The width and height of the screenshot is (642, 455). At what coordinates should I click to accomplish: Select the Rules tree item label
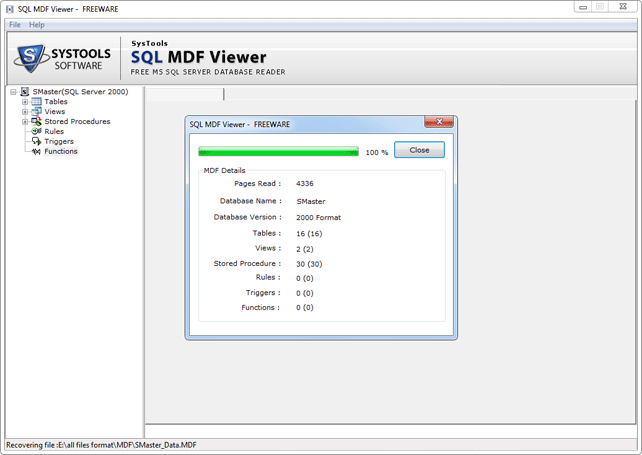click(x=54, y=131)
